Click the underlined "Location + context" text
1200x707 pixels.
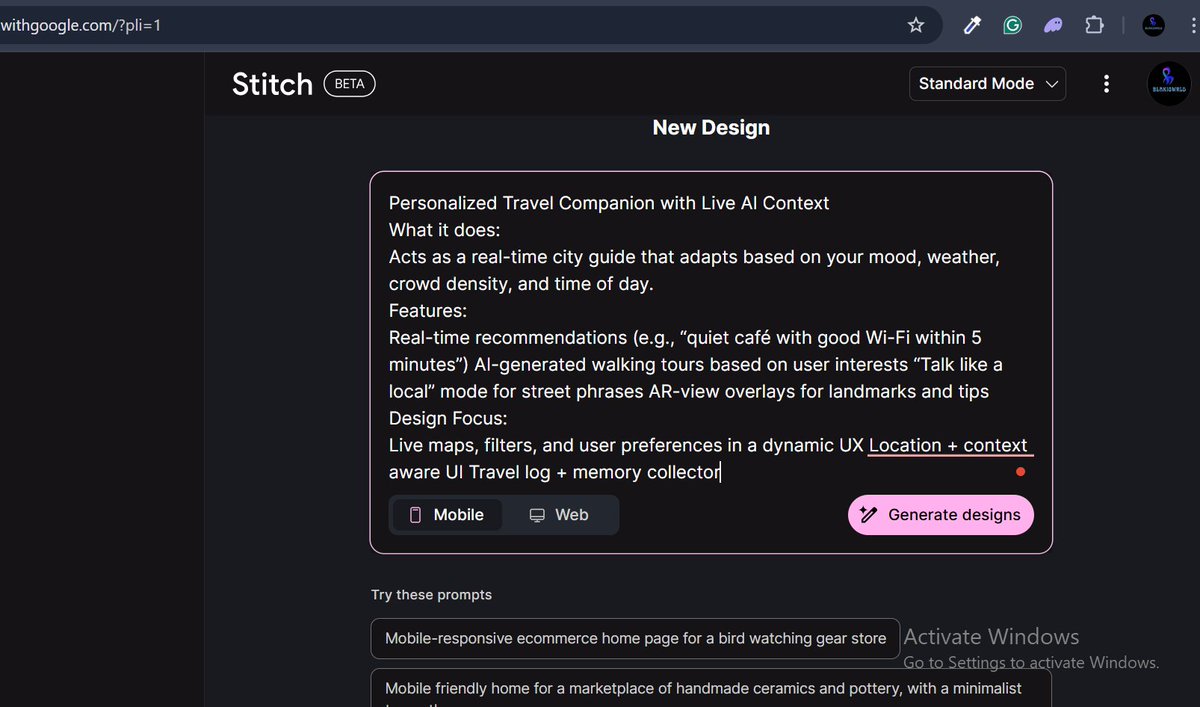(x=948, y=445)
